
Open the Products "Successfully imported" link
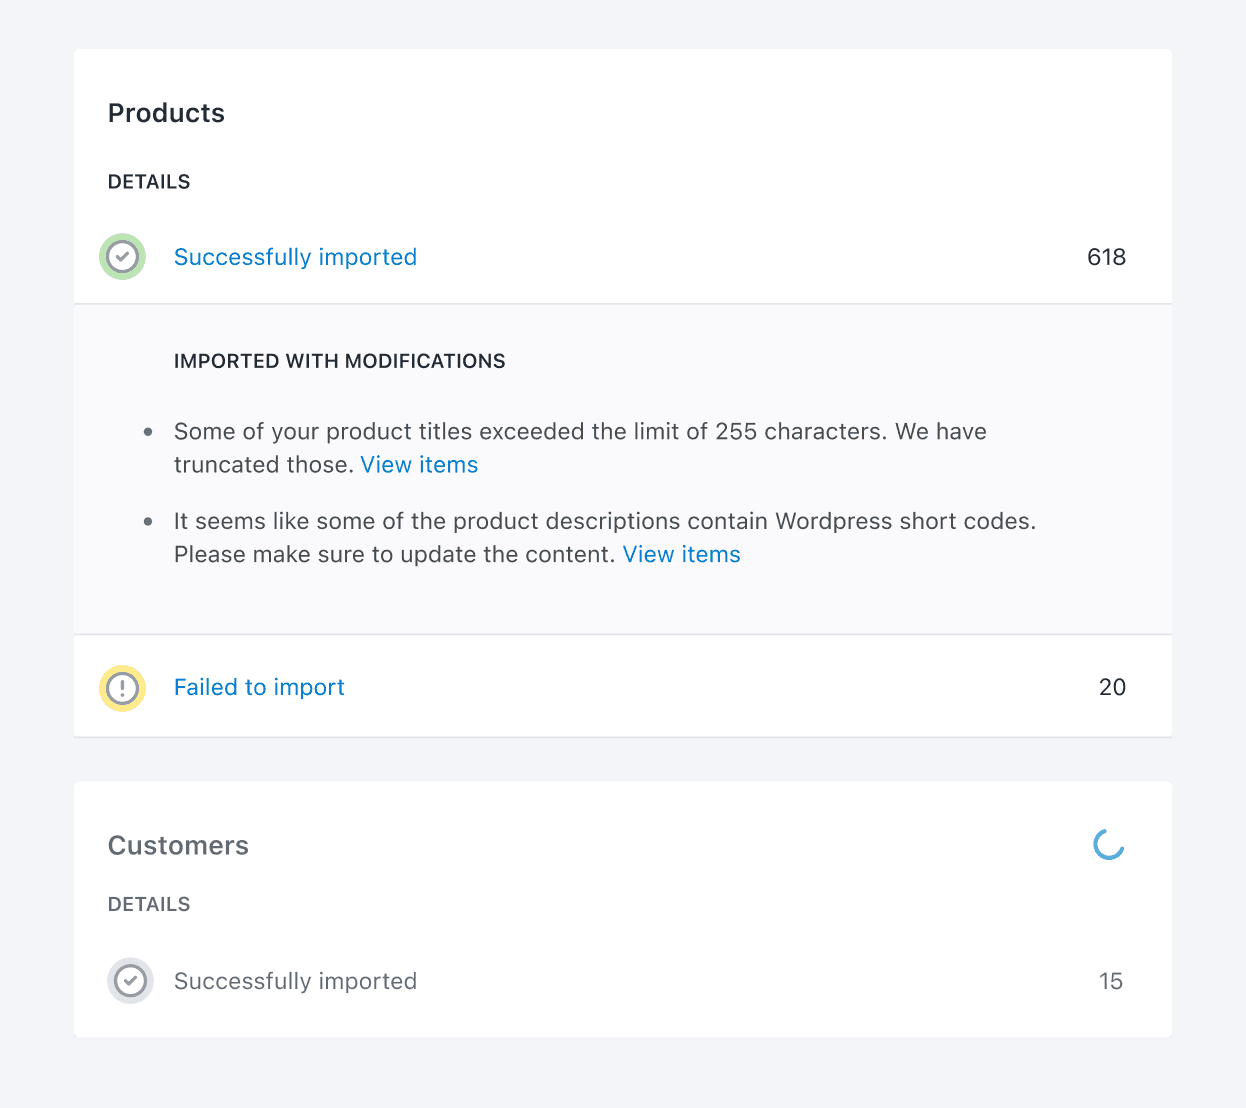(x=295, y=257)
